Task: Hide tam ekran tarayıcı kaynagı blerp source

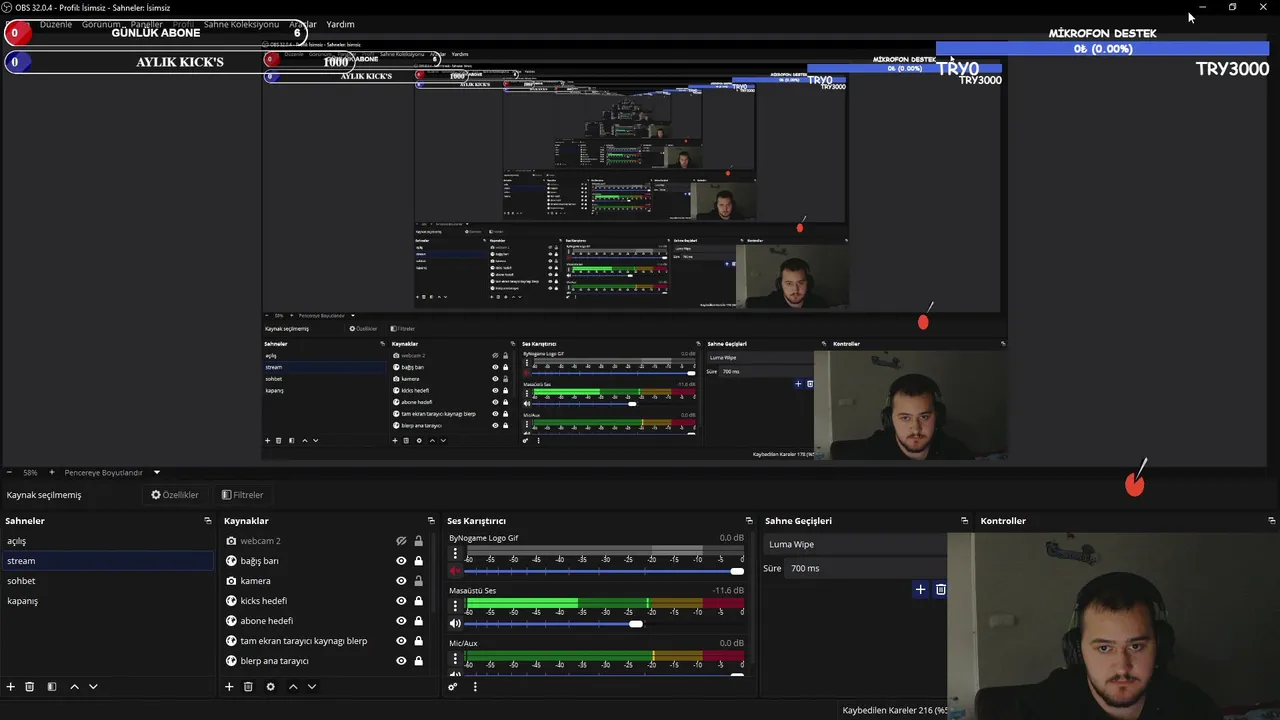Action: coord(401,641)
